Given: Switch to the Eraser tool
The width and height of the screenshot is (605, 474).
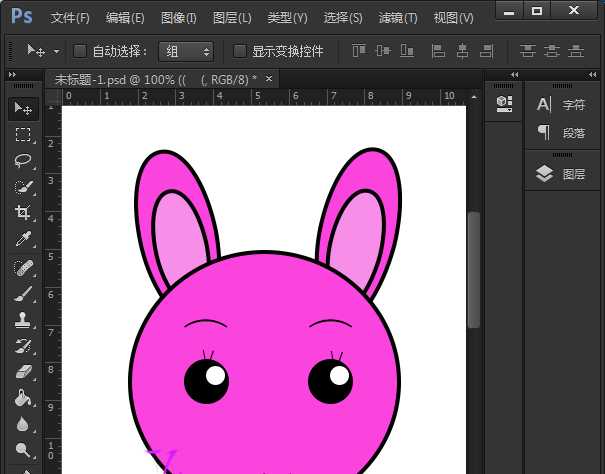Looking at the screenshot, I should [22, 373].
